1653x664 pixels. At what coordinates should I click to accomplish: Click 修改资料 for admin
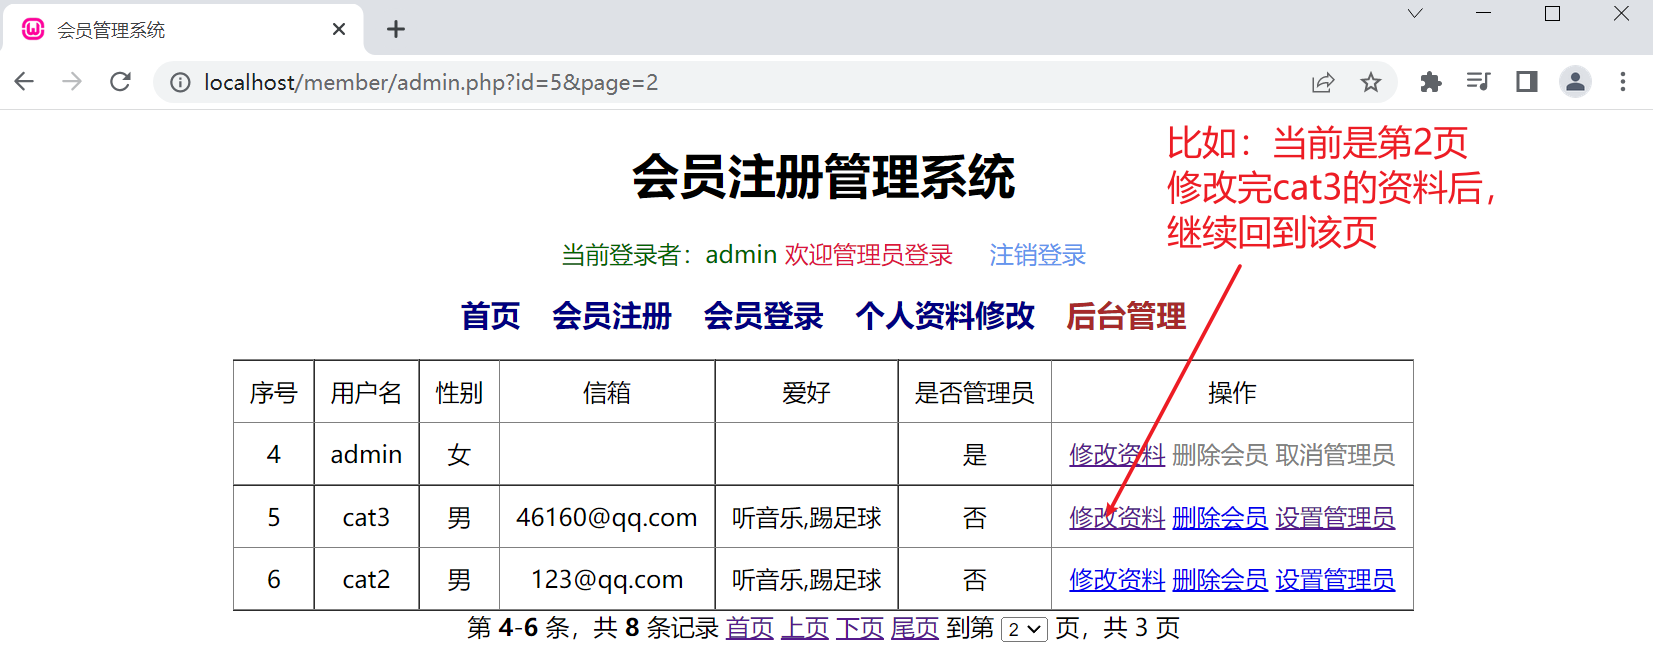pyautogui.click(x=1117, y=455)
